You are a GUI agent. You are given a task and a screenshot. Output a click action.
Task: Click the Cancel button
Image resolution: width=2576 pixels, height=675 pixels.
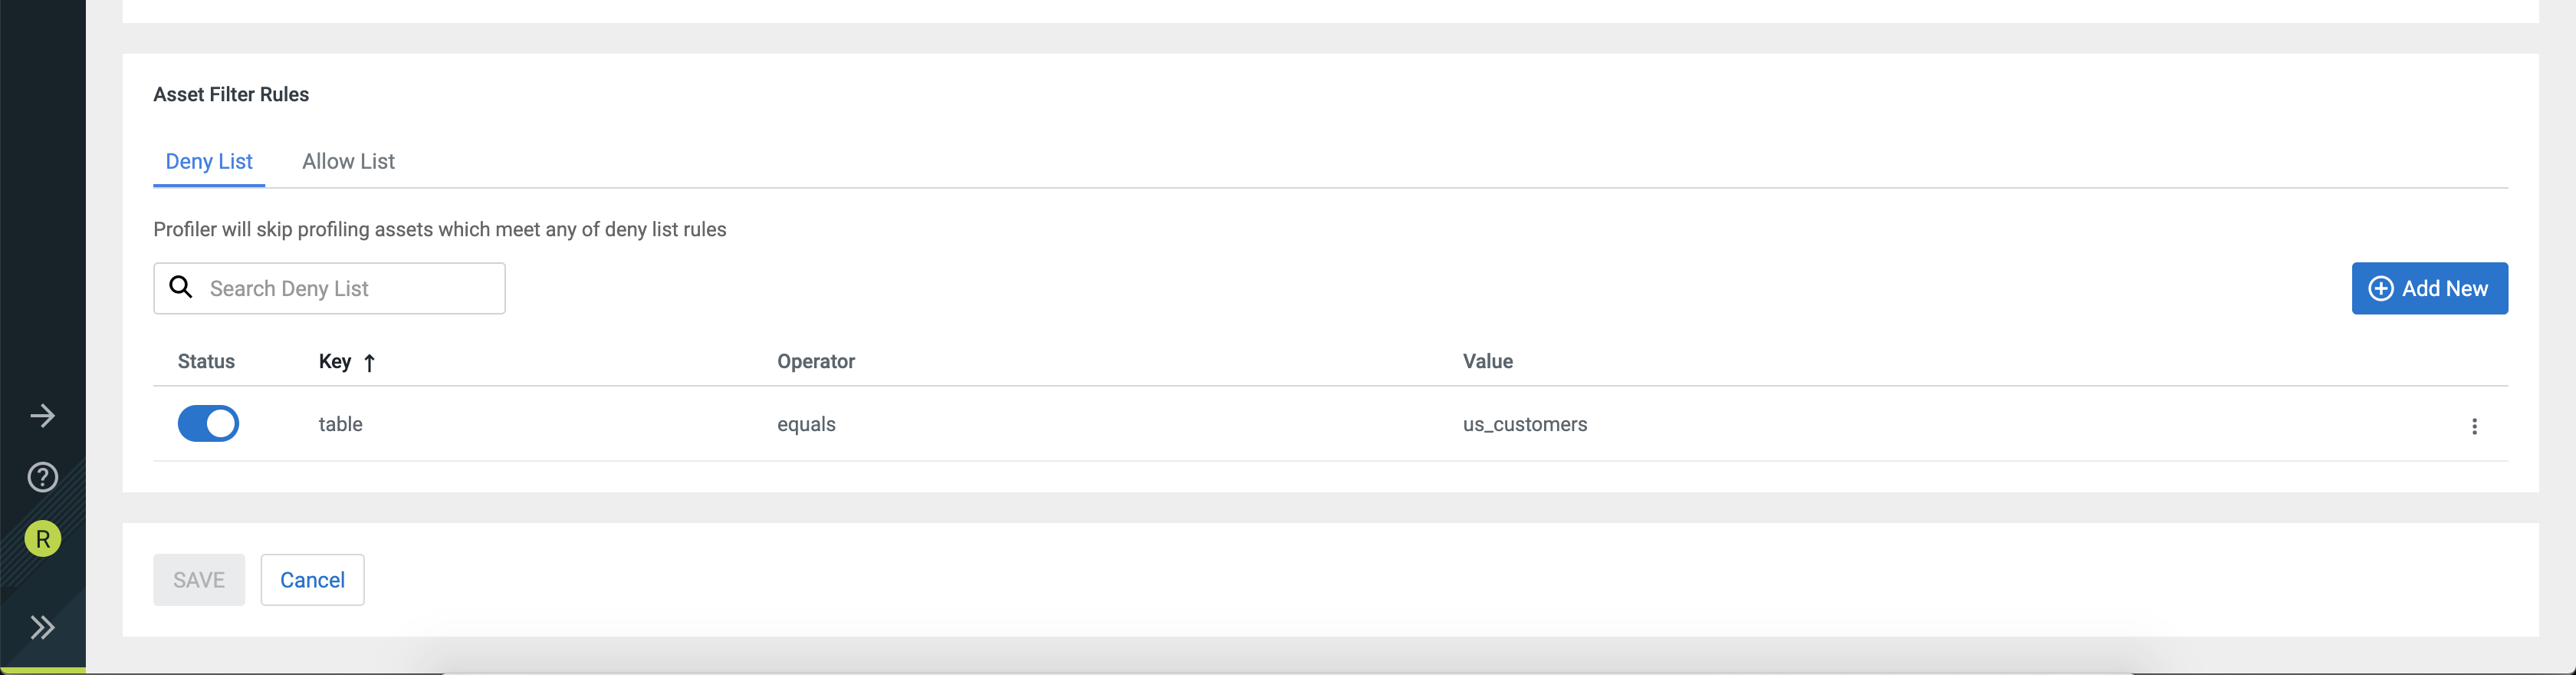coord(312,580)
